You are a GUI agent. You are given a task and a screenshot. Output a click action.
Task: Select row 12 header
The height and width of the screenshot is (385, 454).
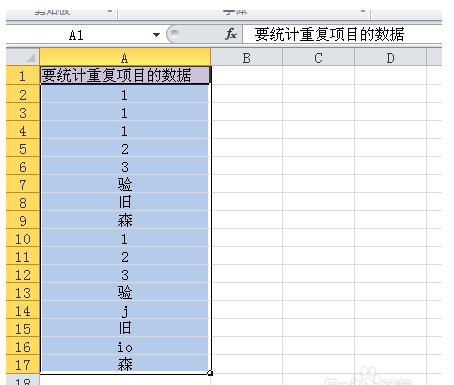[23, 274]
